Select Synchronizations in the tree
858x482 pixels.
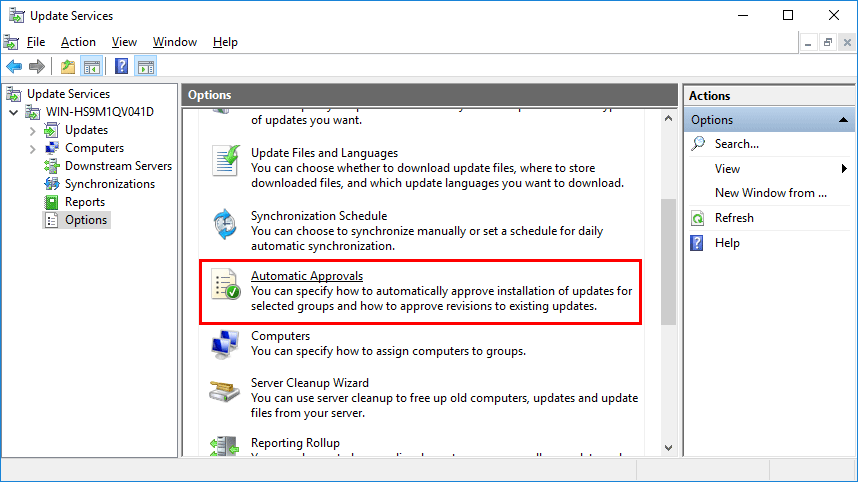(x=110, y=184)
